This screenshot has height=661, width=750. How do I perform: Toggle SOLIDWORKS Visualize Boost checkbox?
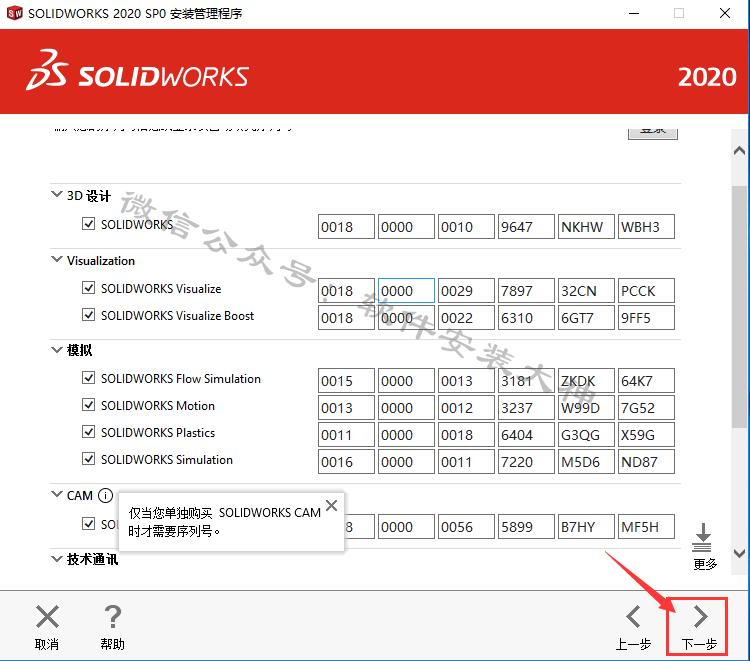tap(88, 315)
